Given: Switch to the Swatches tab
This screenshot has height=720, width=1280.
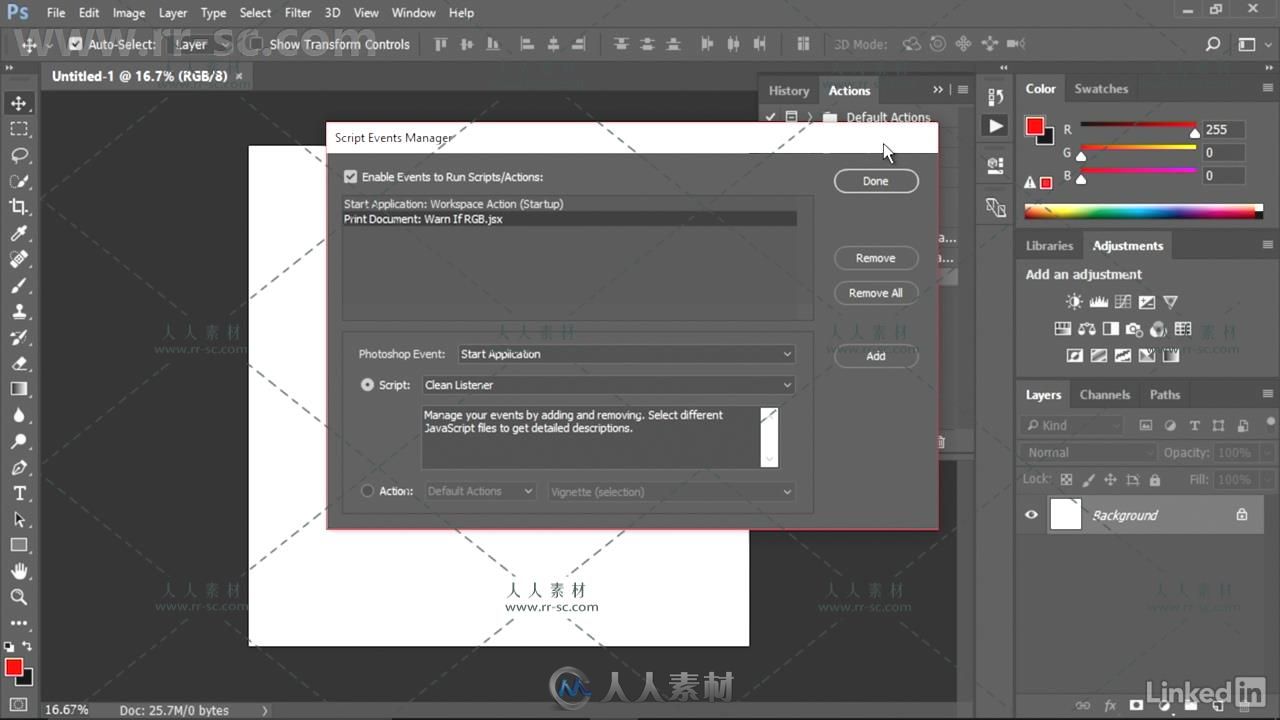Looking at the screenshot, I should [1101, 88].
